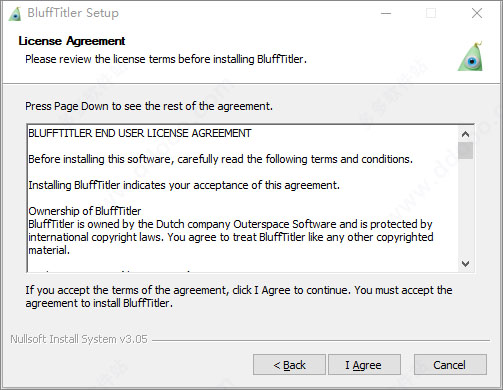Go to previous step with Back button
This screenshot has width=503, height=390.
click(289, 365)
